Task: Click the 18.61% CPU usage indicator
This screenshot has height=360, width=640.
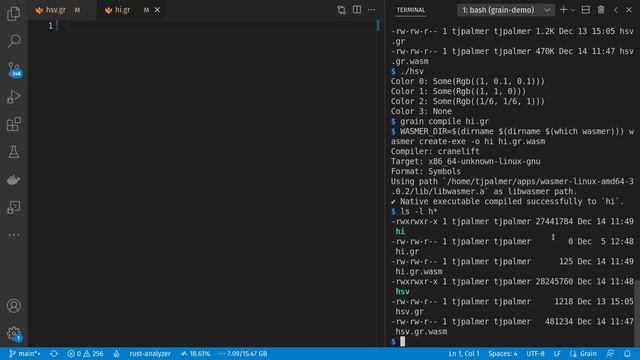Action: pos(195,353)
